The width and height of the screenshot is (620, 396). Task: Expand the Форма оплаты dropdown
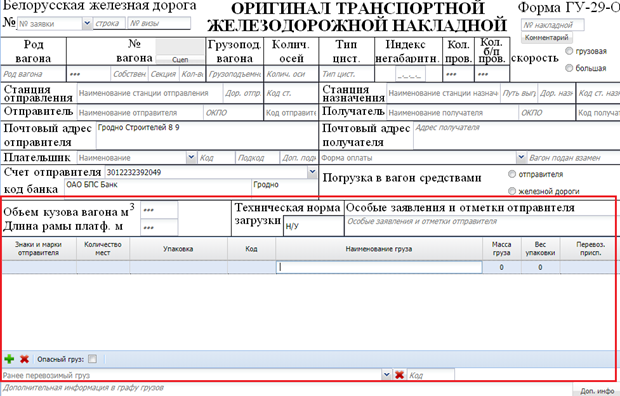coord(521,157)
